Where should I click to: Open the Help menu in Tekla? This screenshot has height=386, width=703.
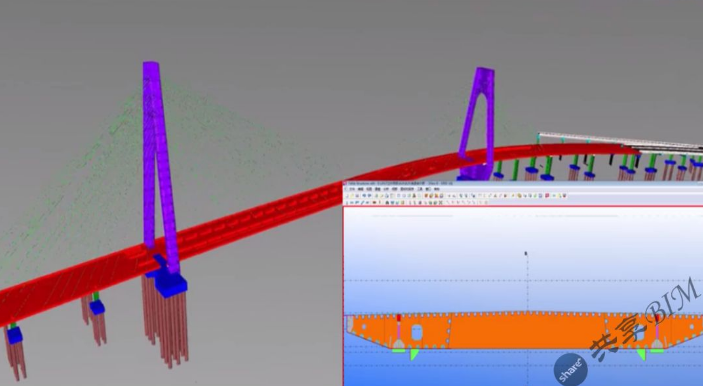click(x=437, y=189)
